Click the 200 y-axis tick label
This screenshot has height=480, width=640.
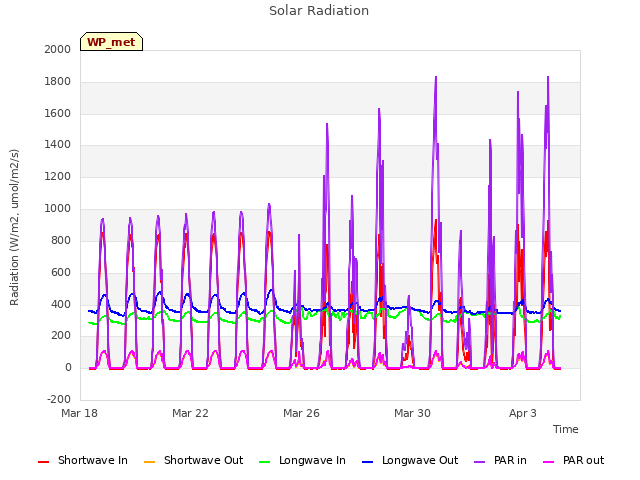pyautogui.click(x=61, y=336)
